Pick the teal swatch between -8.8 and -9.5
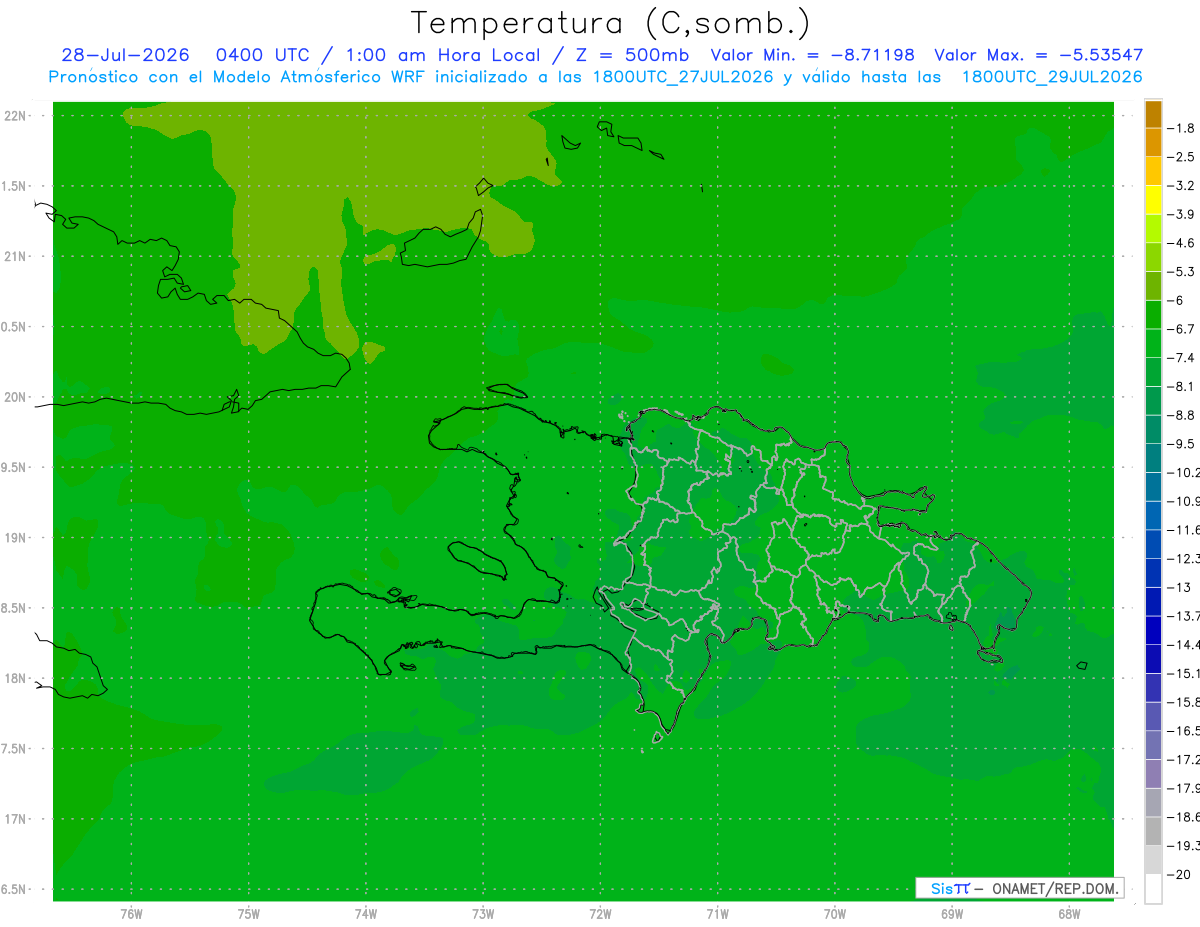 (x=1153, y=429)
